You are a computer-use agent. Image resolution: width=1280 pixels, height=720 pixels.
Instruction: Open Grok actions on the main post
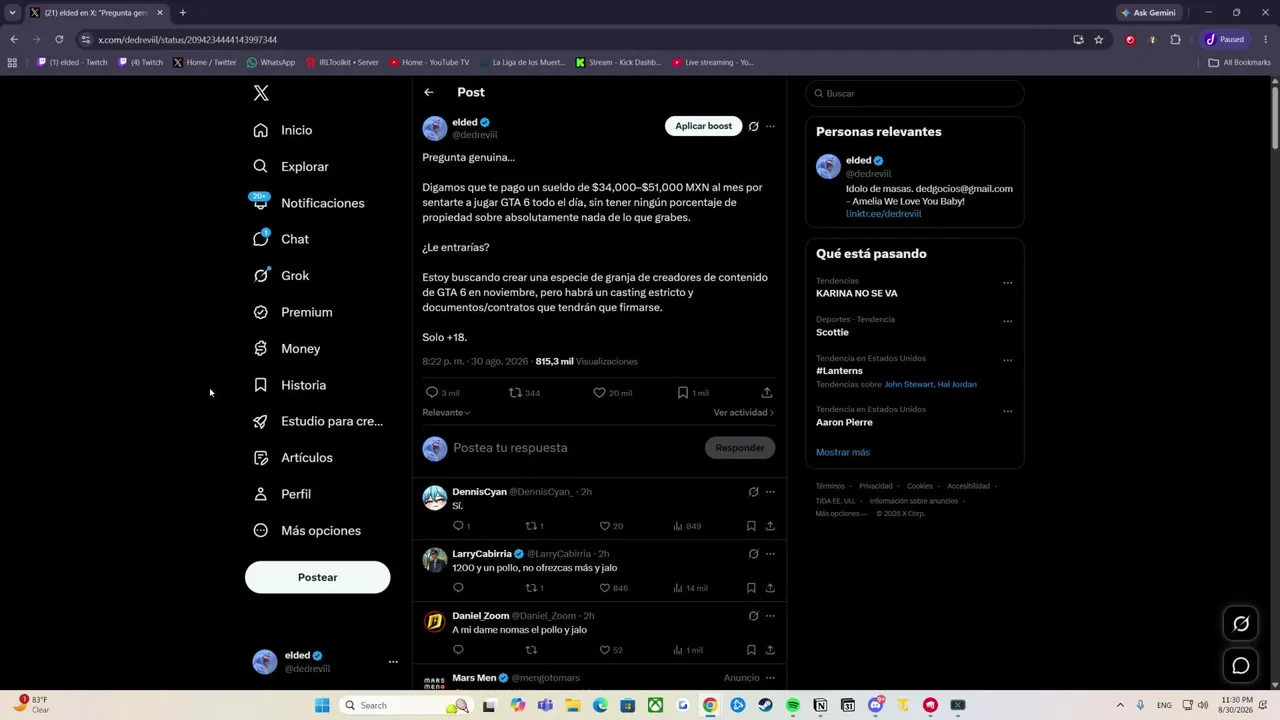(754, 126)
